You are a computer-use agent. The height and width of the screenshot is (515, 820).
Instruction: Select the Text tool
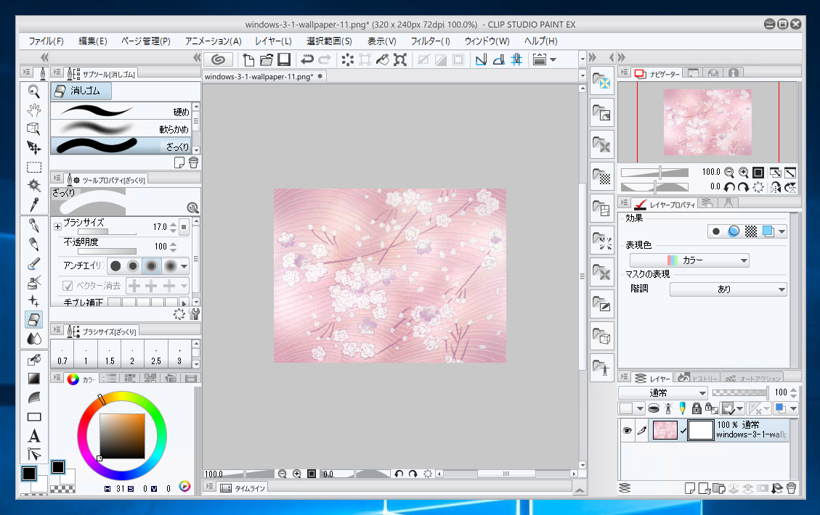34,436
